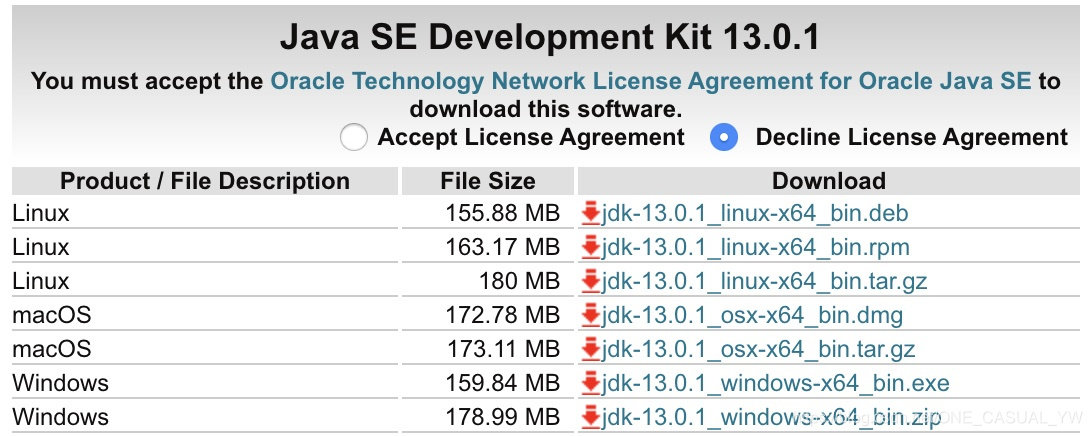Download jdk-13.0.1_osx-x64_bin.tar.gz file
This screenshot has width=1092, height=436.
758,349
